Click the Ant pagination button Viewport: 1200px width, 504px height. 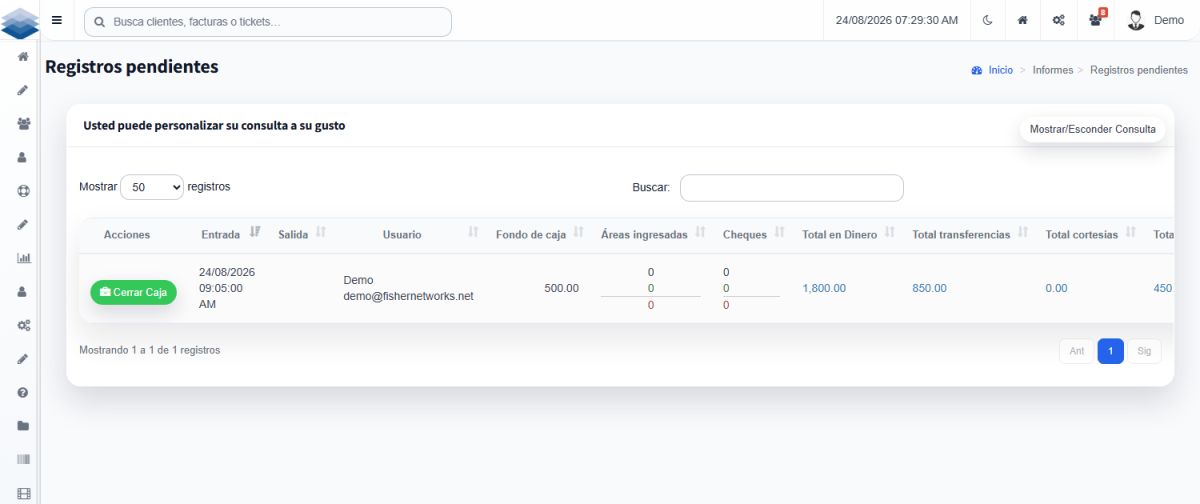(1076, 351)
